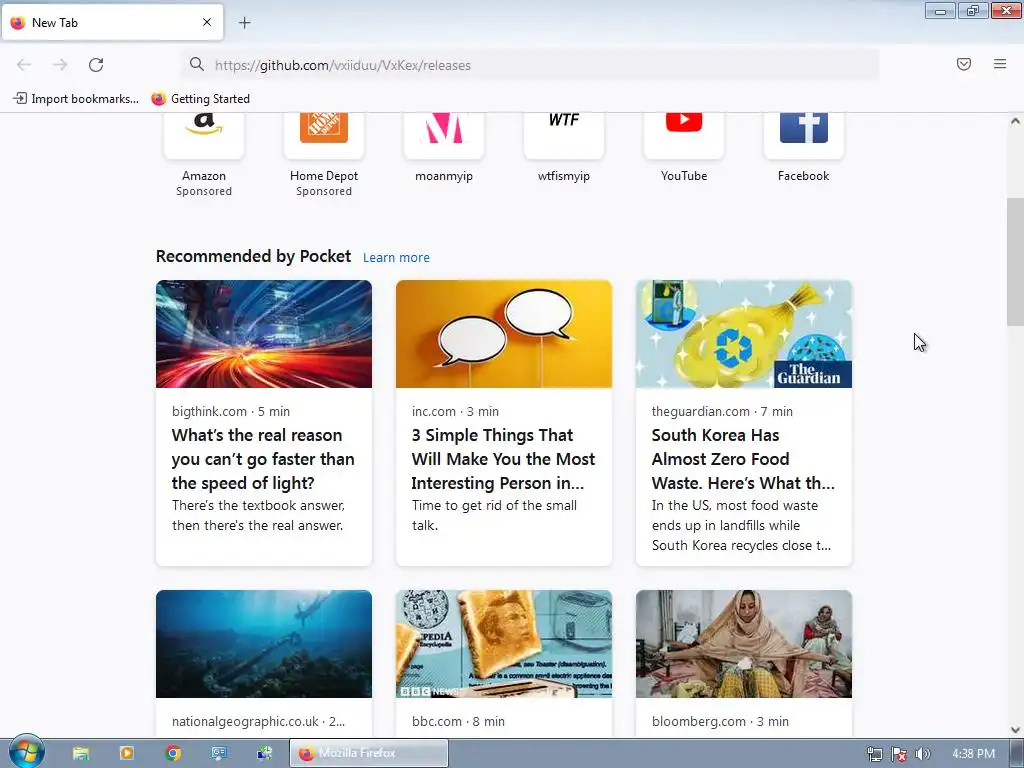This screenshot has width=1024, height=768.
Task: Open Bloomberg article thumbnail
Action: pos(744,644)
